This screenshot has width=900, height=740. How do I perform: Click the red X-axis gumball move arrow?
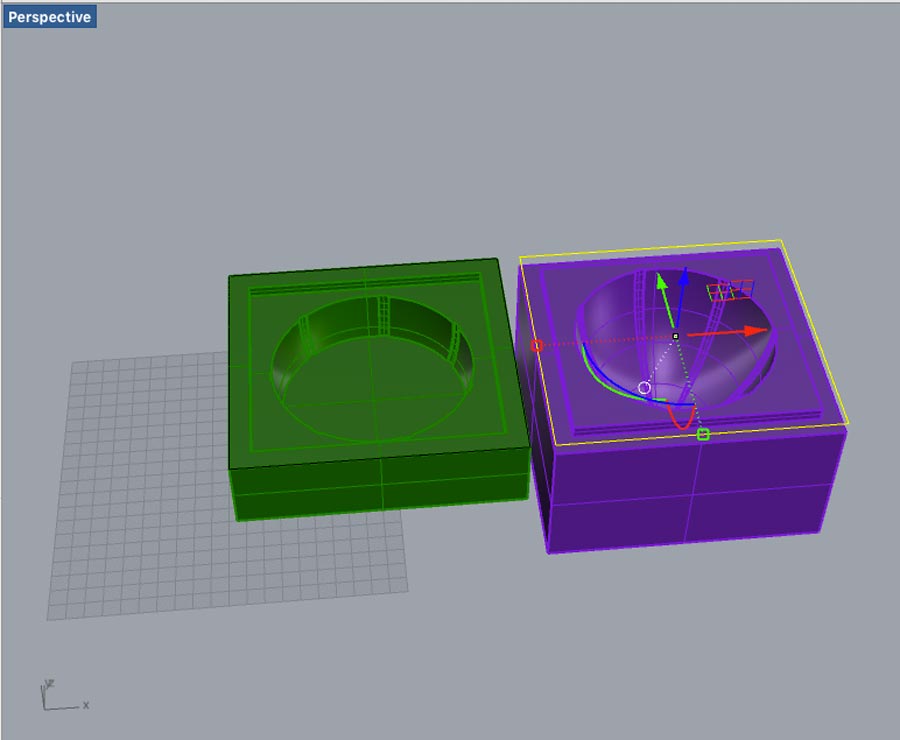click(750, 331)
